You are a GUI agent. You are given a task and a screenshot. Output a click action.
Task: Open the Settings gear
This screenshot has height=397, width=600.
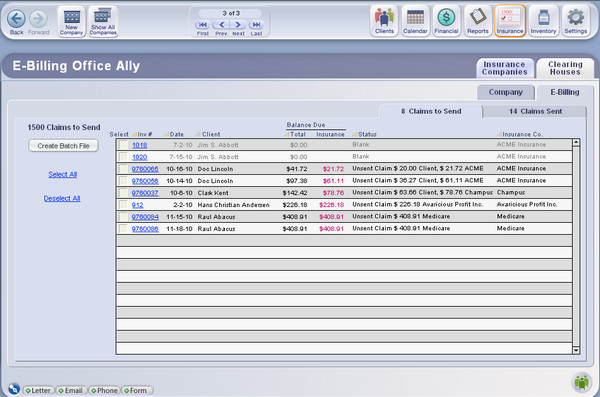click(x=576, y=21)
